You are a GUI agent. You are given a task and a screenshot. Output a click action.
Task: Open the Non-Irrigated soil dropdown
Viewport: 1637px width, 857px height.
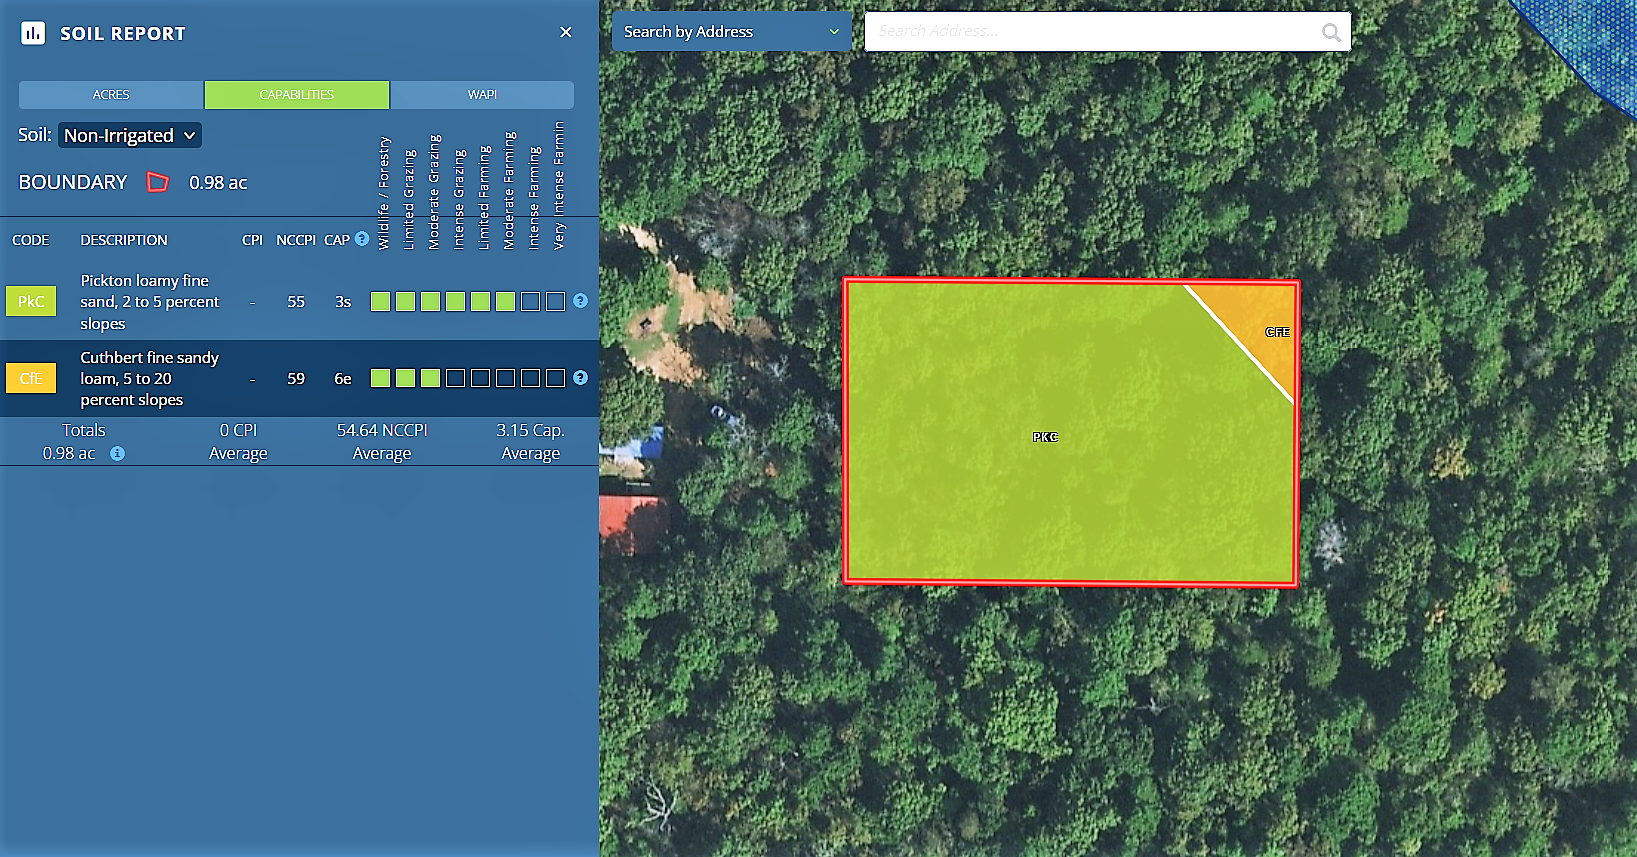tap(130, 135)
